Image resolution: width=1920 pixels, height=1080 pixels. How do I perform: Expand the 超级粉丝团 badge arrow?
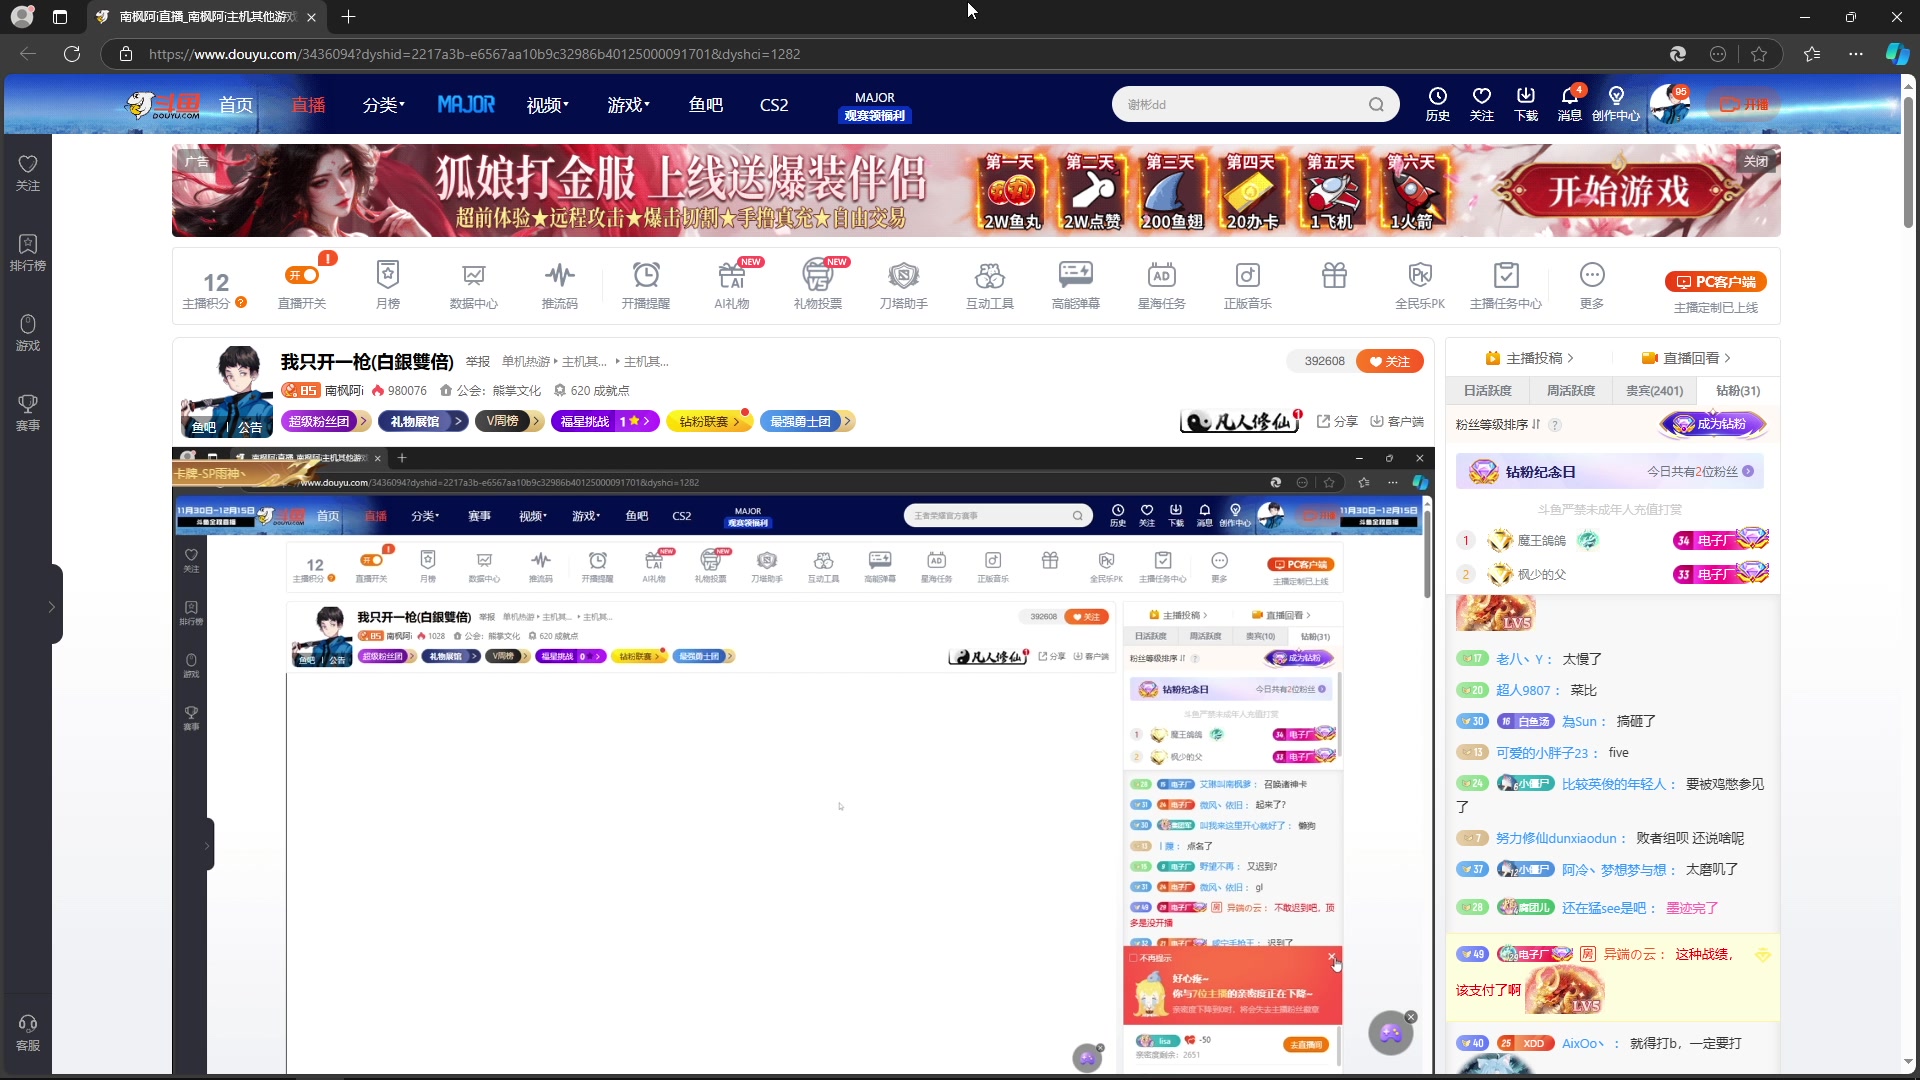[364, 422]
